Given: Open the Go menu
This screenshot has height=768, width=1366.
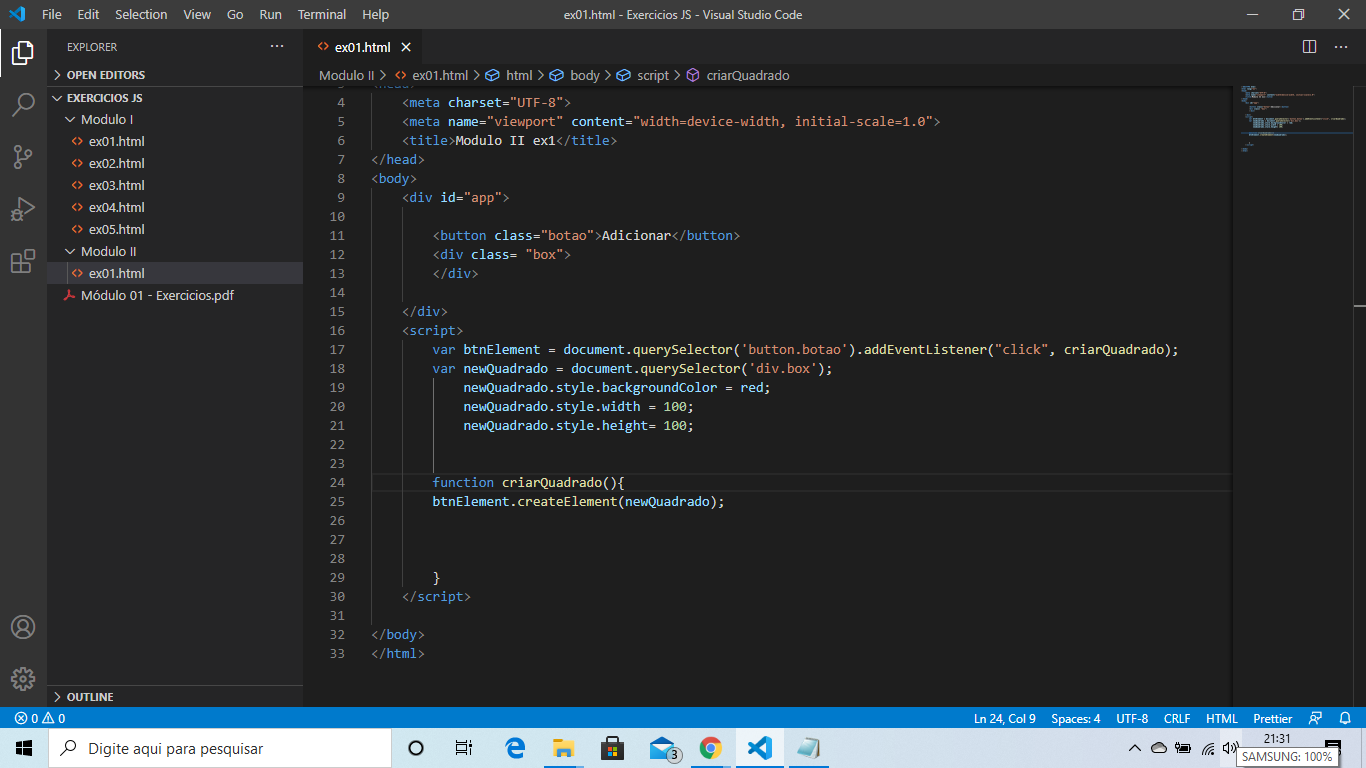Looking at the screenshot, I should pyautogui.click(x=235, y=14).
